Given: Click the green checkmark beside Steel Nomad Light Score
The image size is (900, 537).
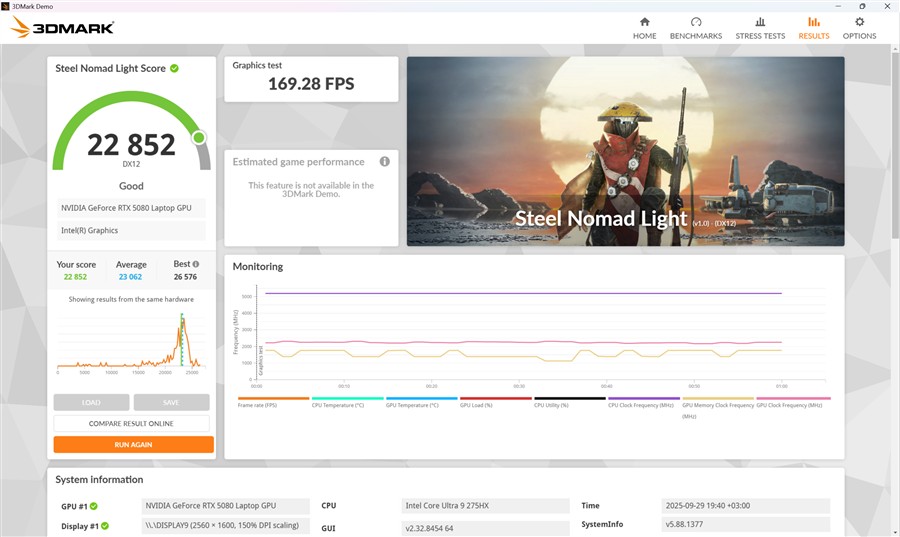Looking at the screenshot, I should pos(174,69).
